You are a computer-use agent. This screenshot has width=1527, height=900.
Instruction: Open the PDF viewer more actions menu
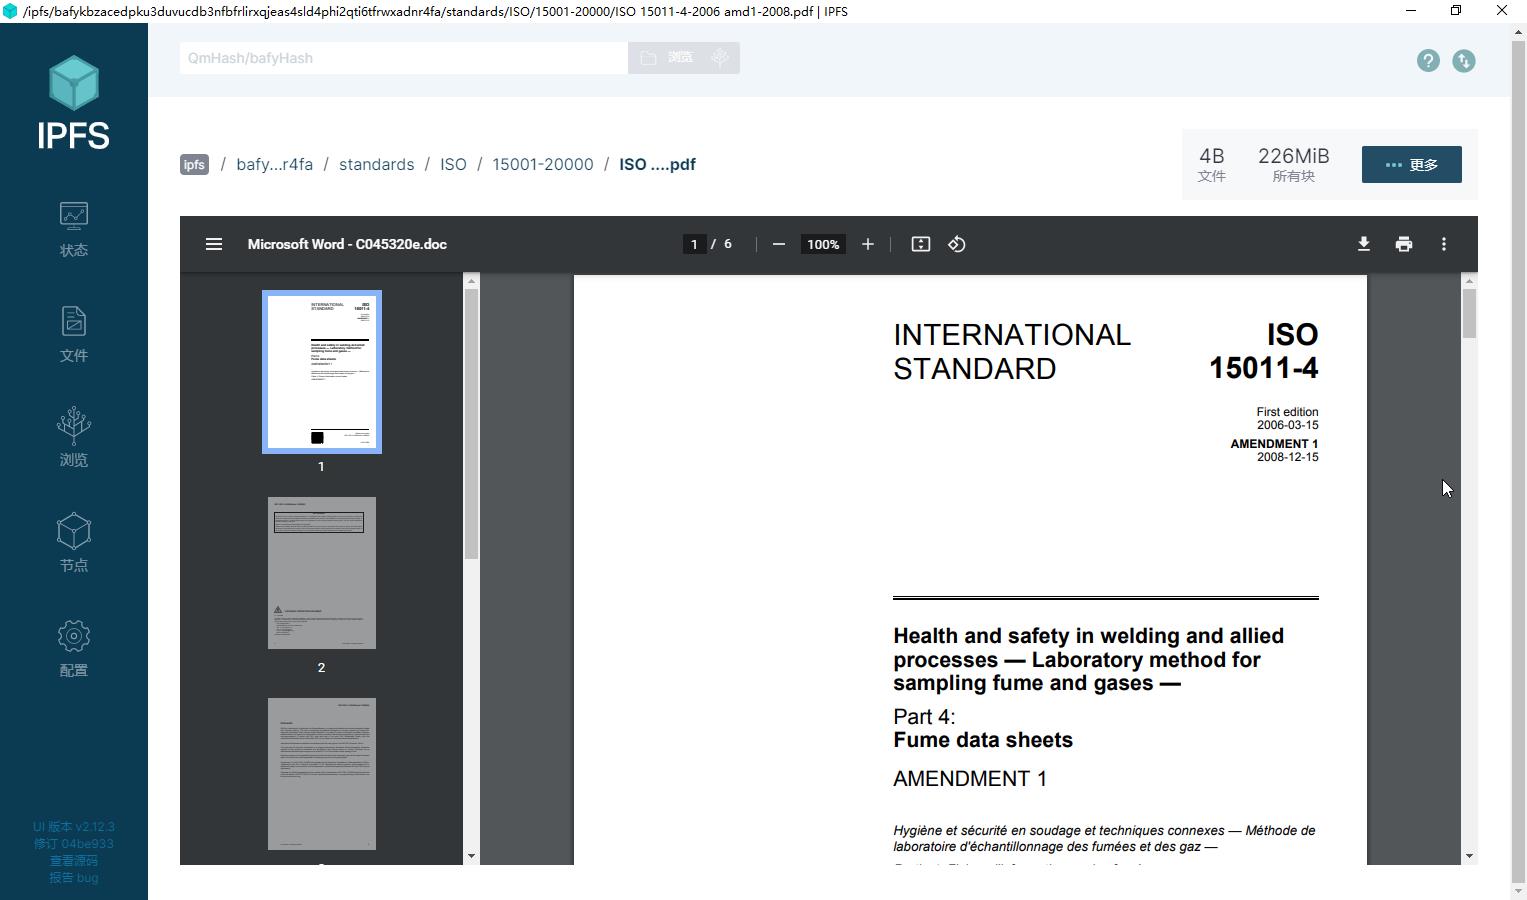tap(1444, 244)
